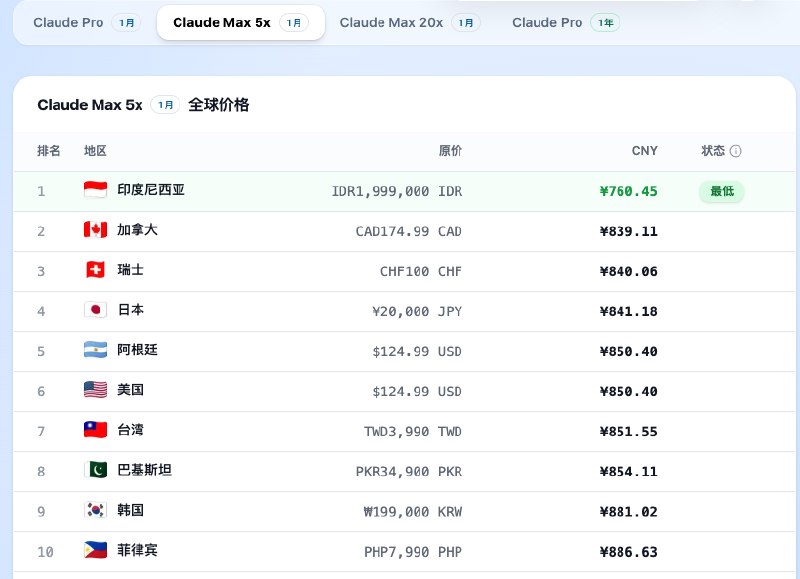Click the region name 菲律宾
Image resolution: width=800 pixels, height=579 pixels.
tap(137, 550)
